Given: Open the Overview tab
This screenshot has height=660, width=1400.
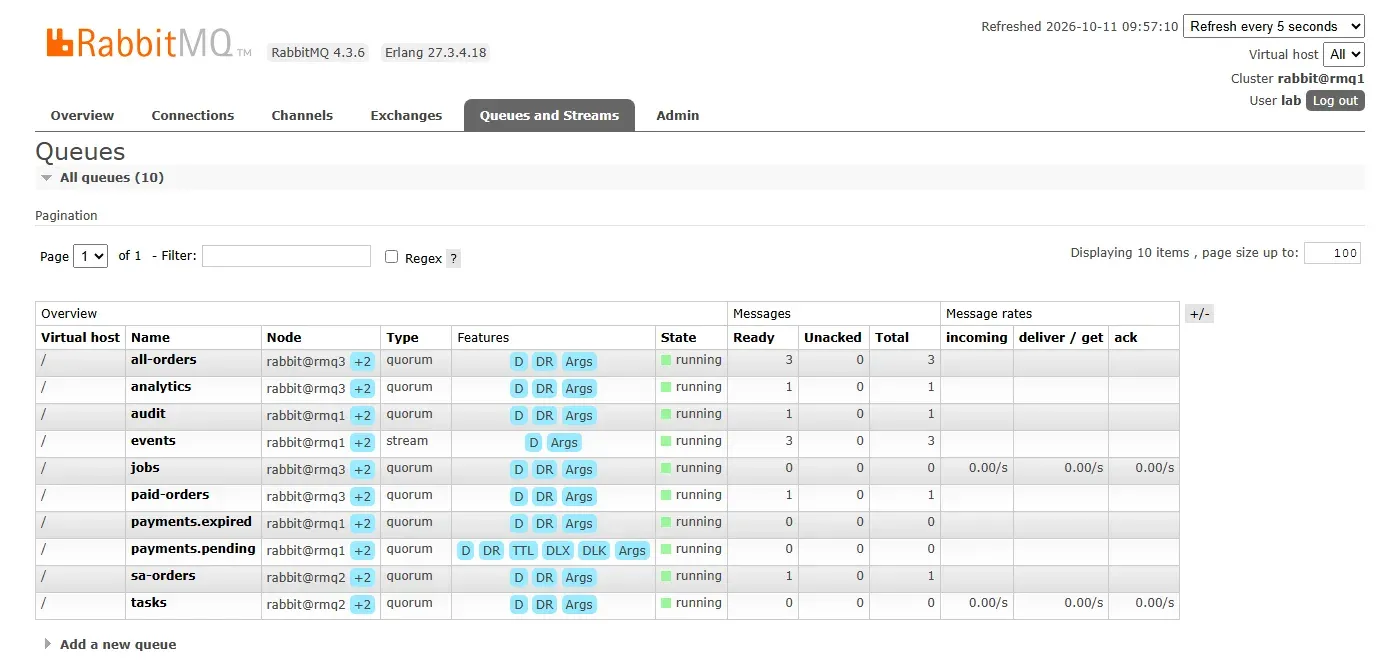Looking at the screenshot, I should [x=82, y=115].
